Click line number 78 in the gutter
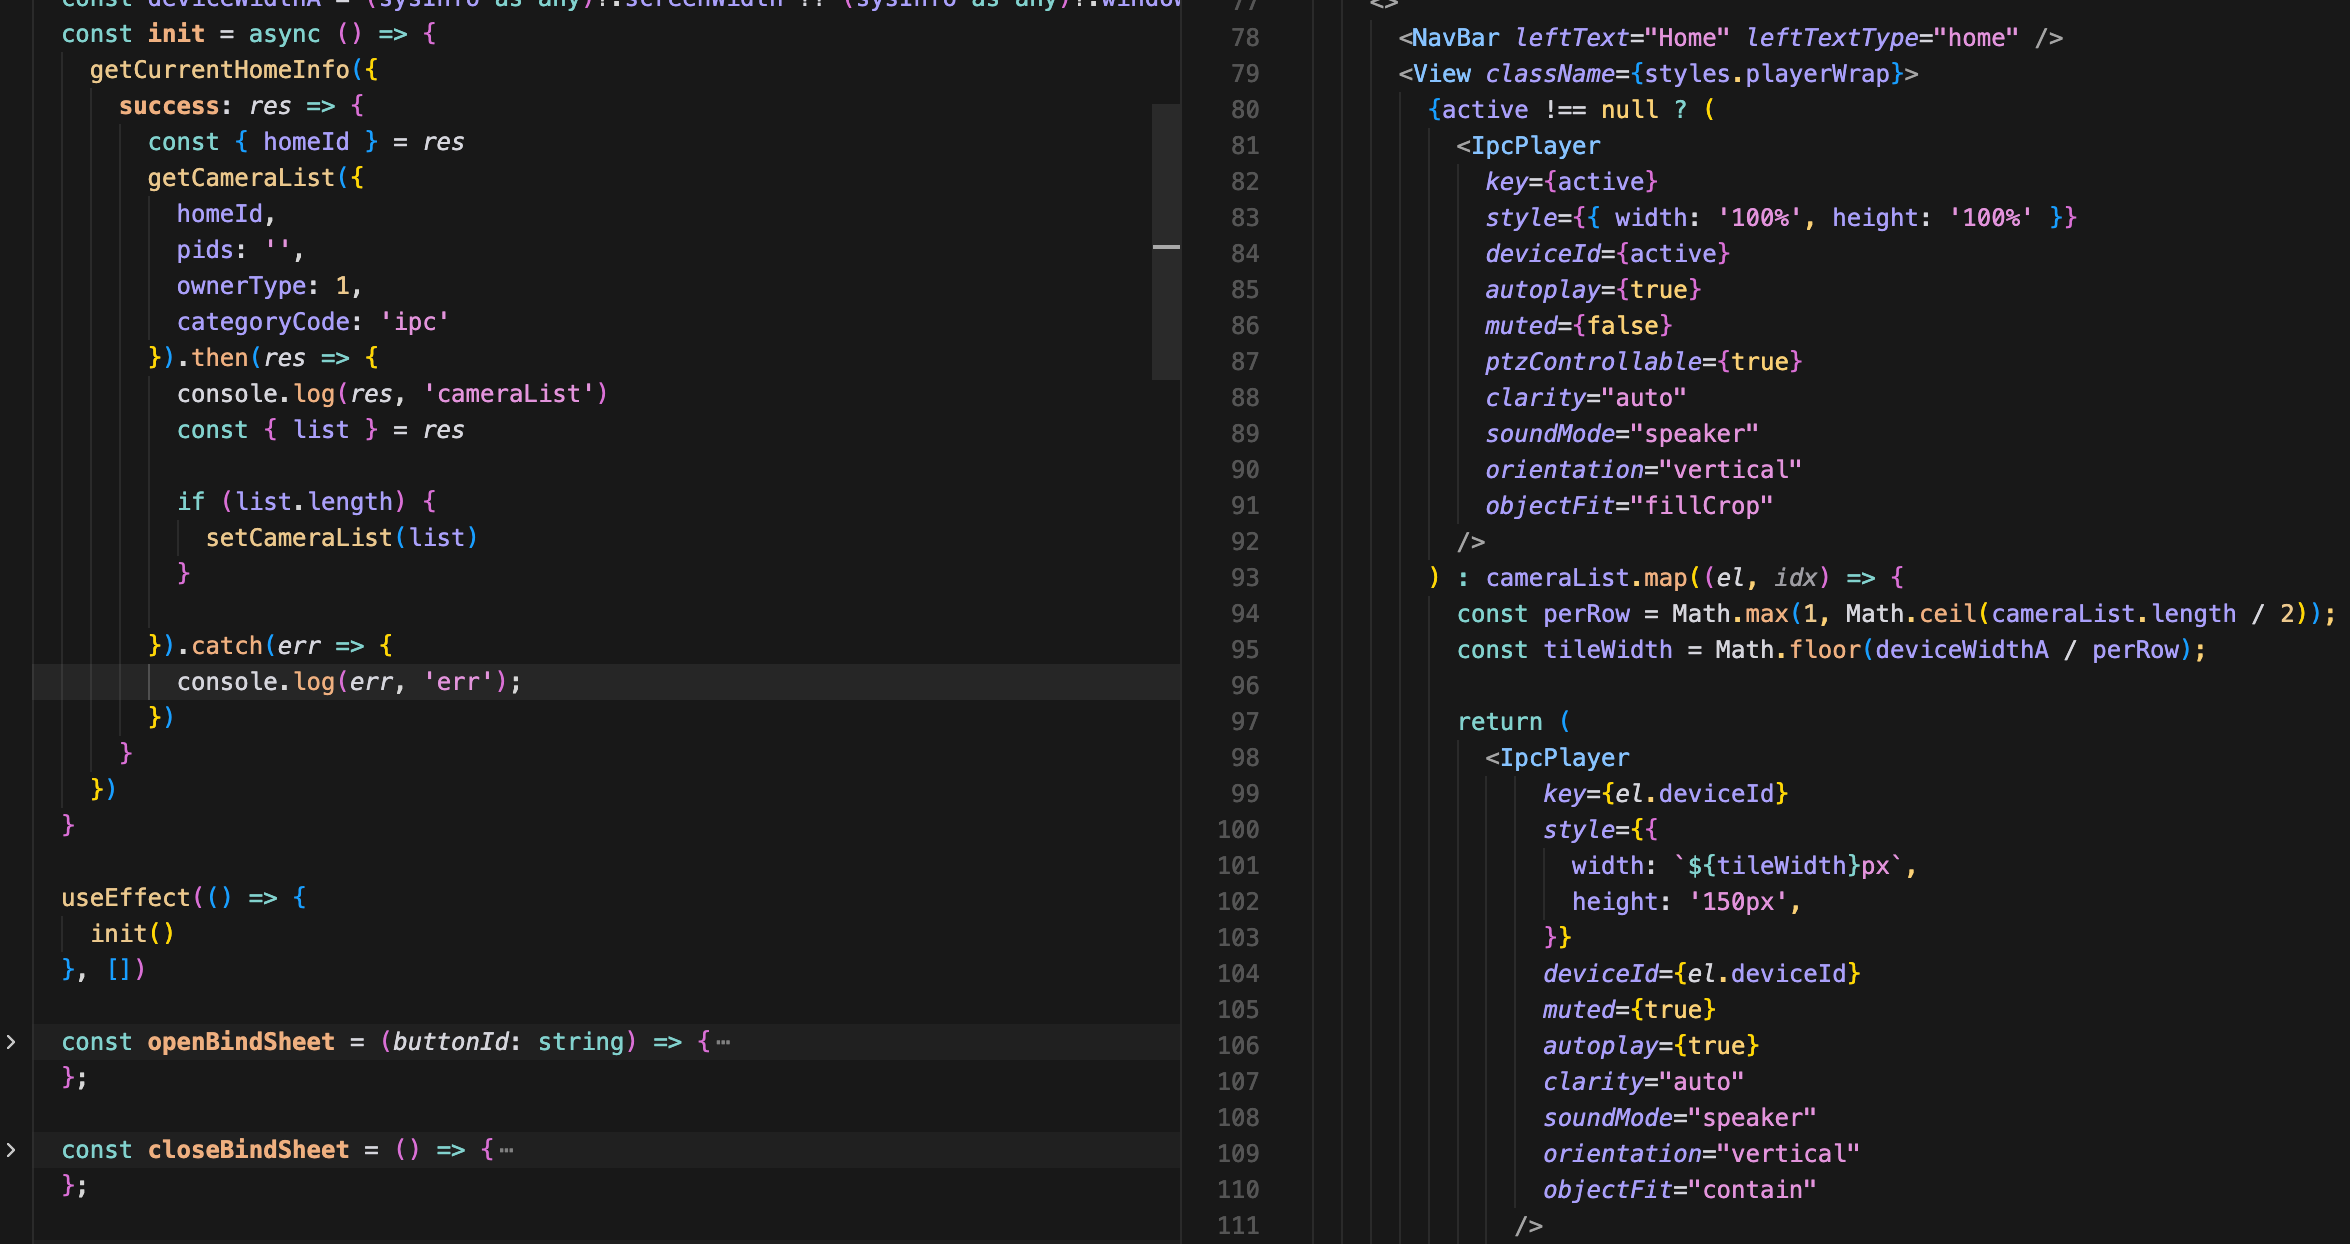Screen dimensions: 2350x1244 coord(1245,38)
